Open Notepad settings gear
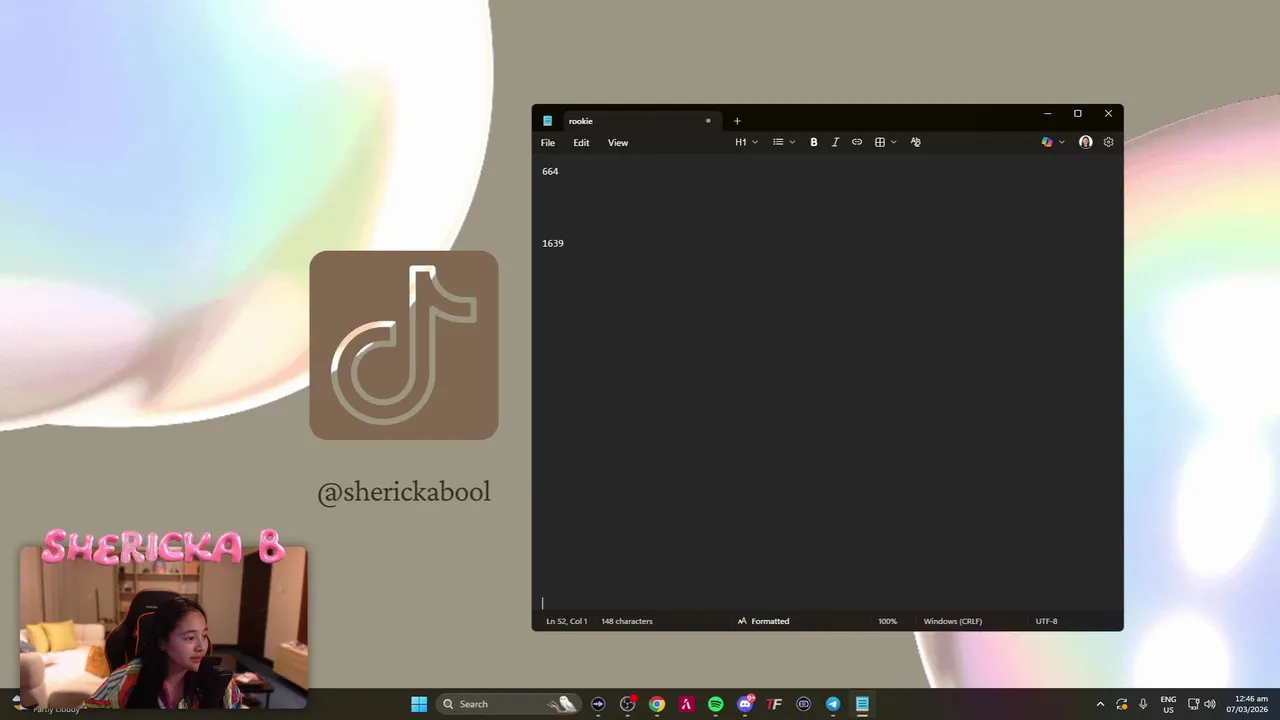The width and height of the screenshot is (1280, 720). 1109,142
